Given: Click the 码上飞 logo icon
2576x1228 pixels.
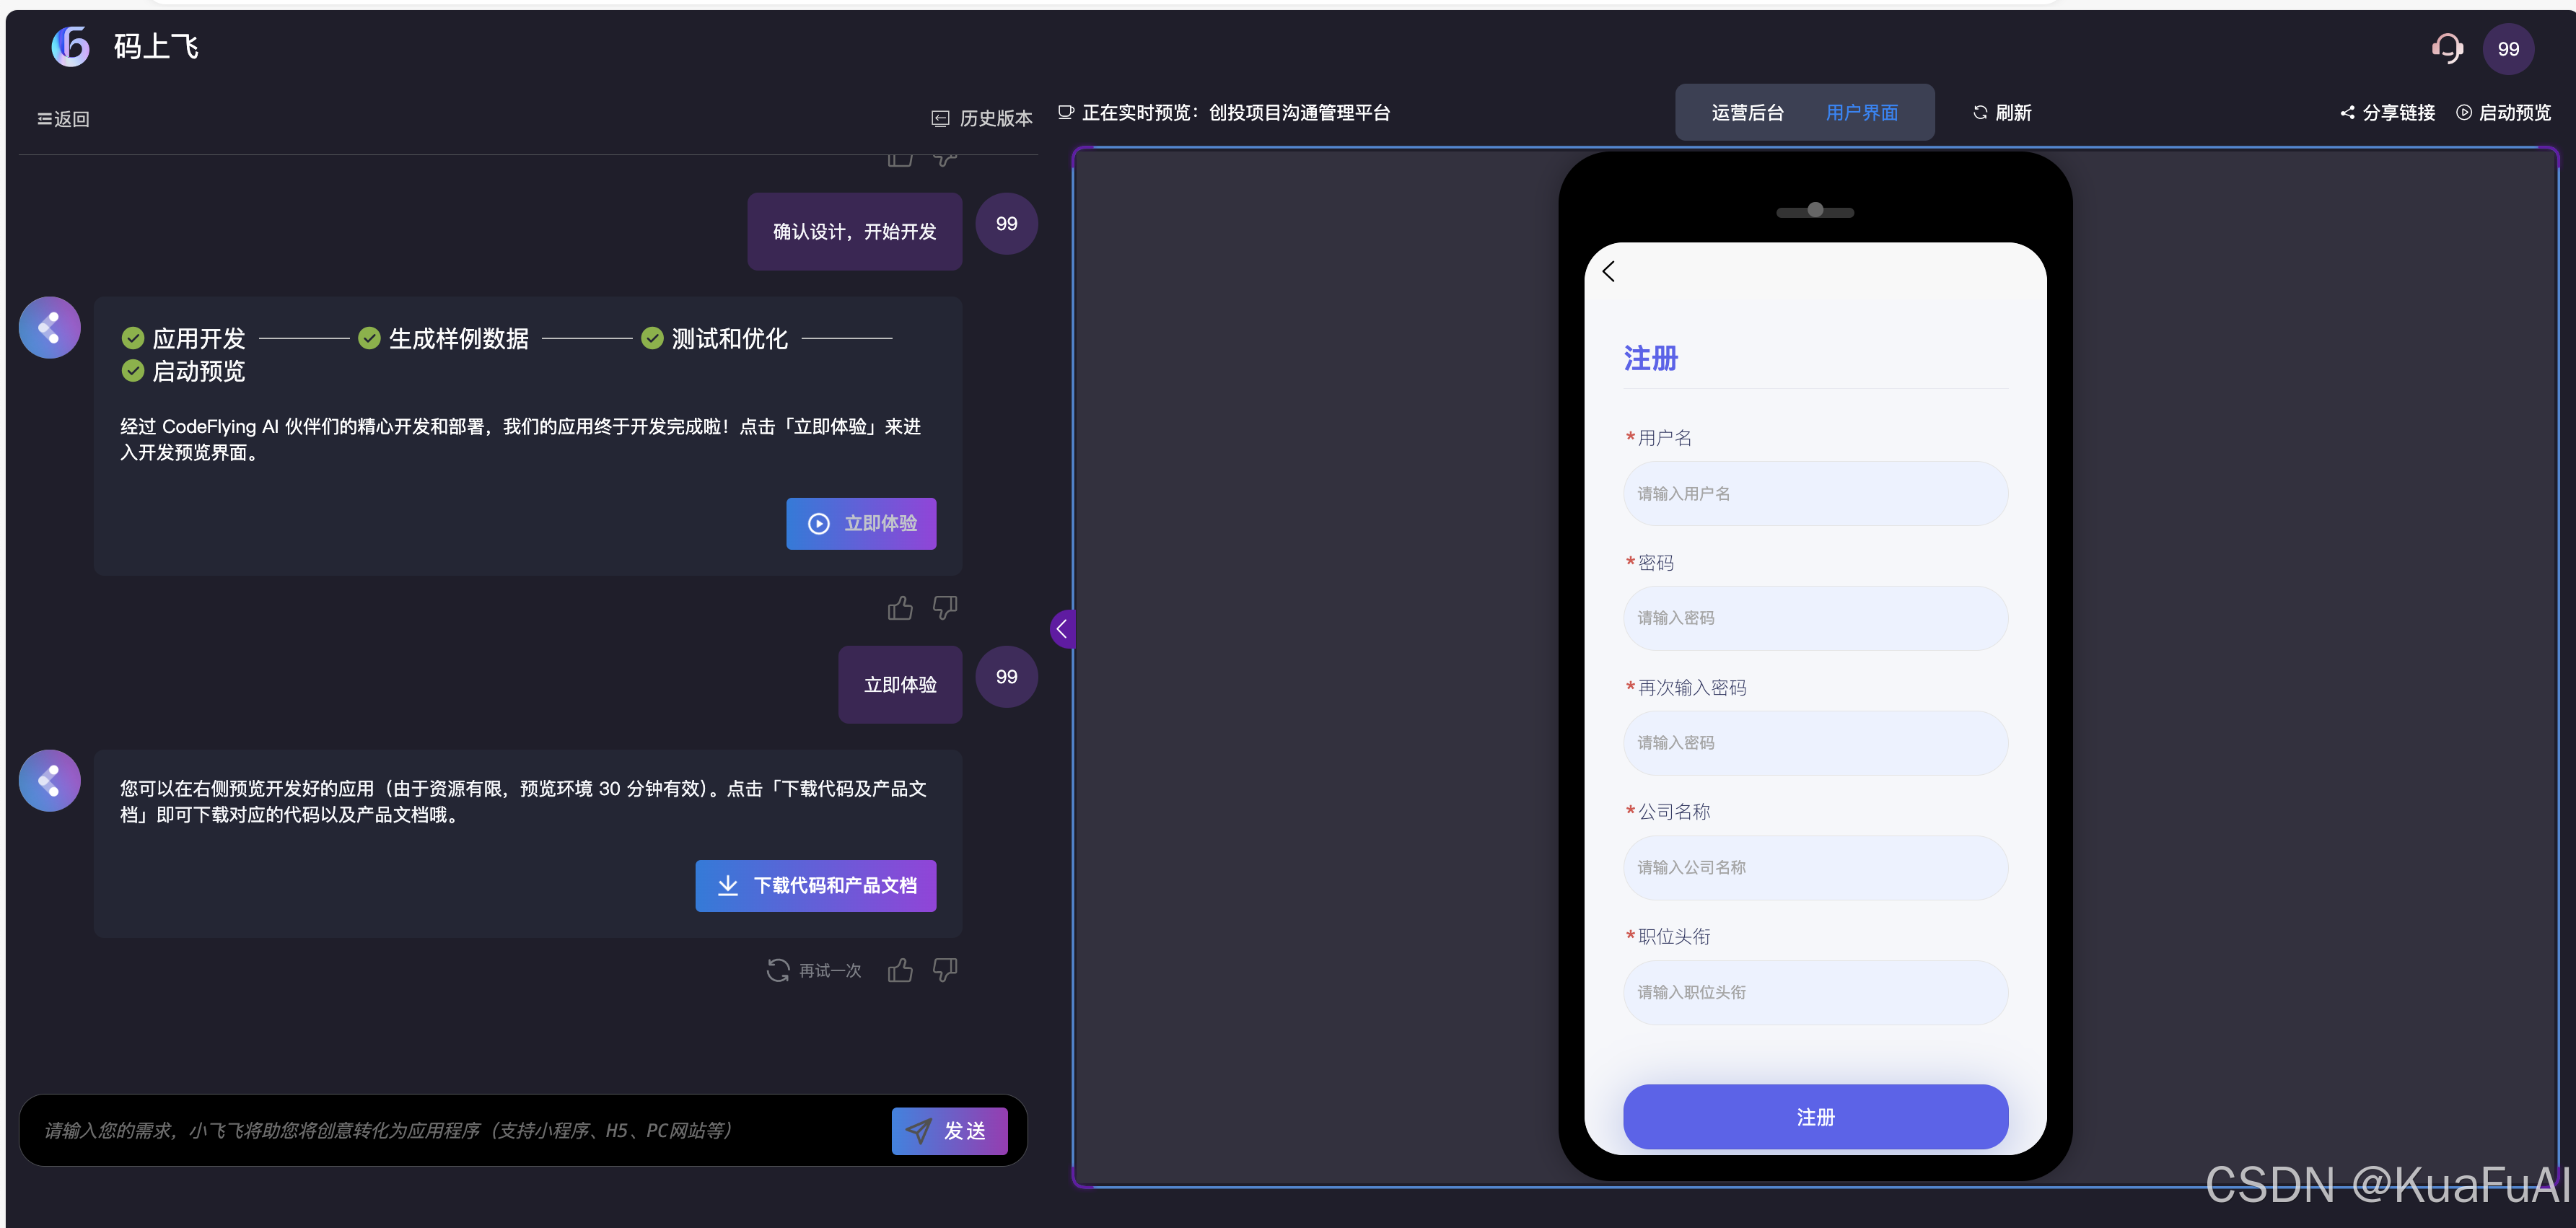Looking at the screenshot, I should click(x=70, y=46).
